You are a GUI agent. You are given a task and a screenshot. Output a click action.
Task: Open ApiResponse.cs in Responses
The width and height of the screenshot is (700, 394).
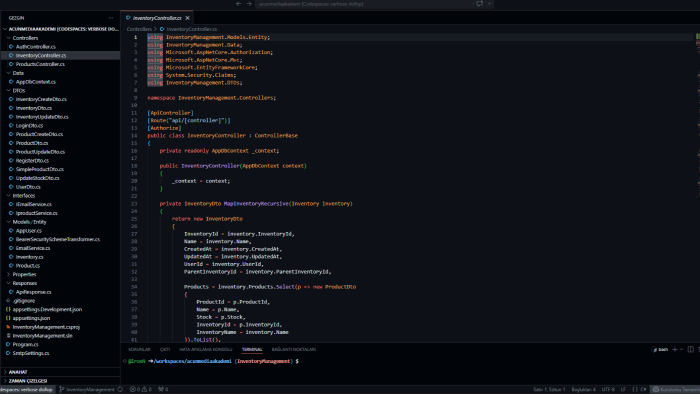(33, 292)
